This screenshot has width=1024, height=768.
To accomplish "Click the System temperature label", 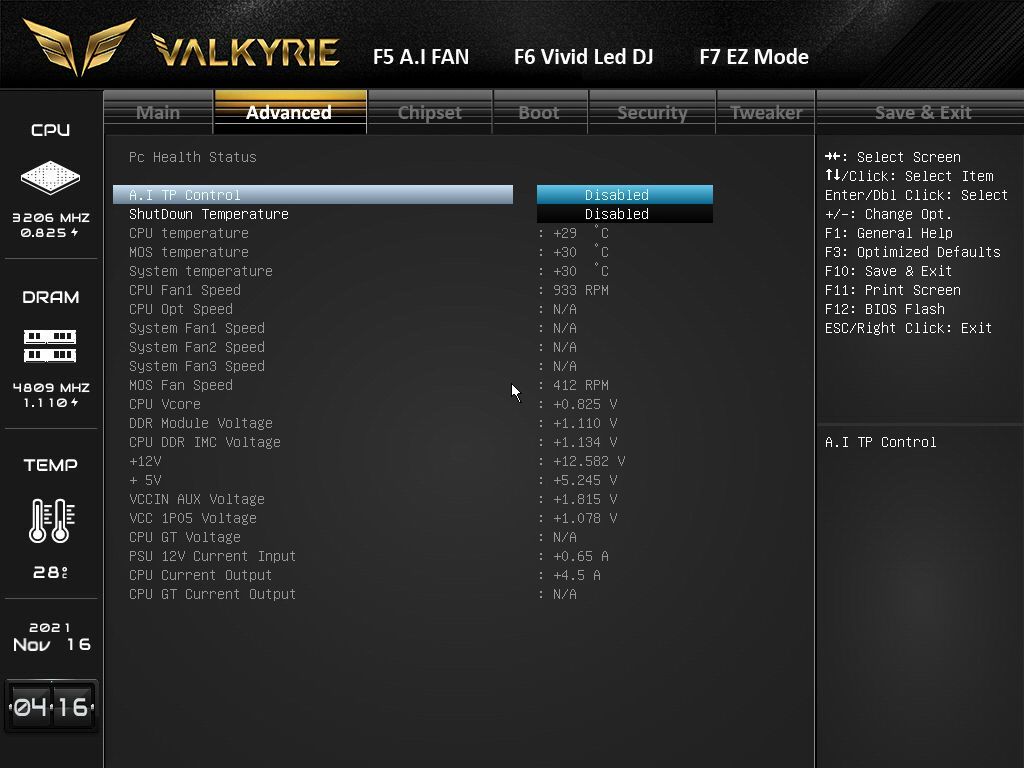I will [200, 271].
